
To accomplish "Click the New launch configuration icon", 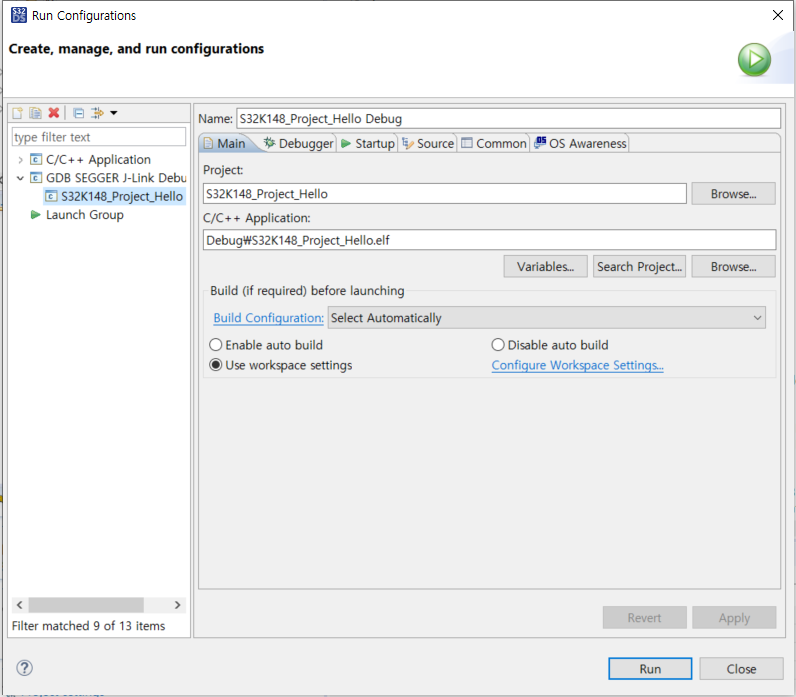I will tap(17, 113).
